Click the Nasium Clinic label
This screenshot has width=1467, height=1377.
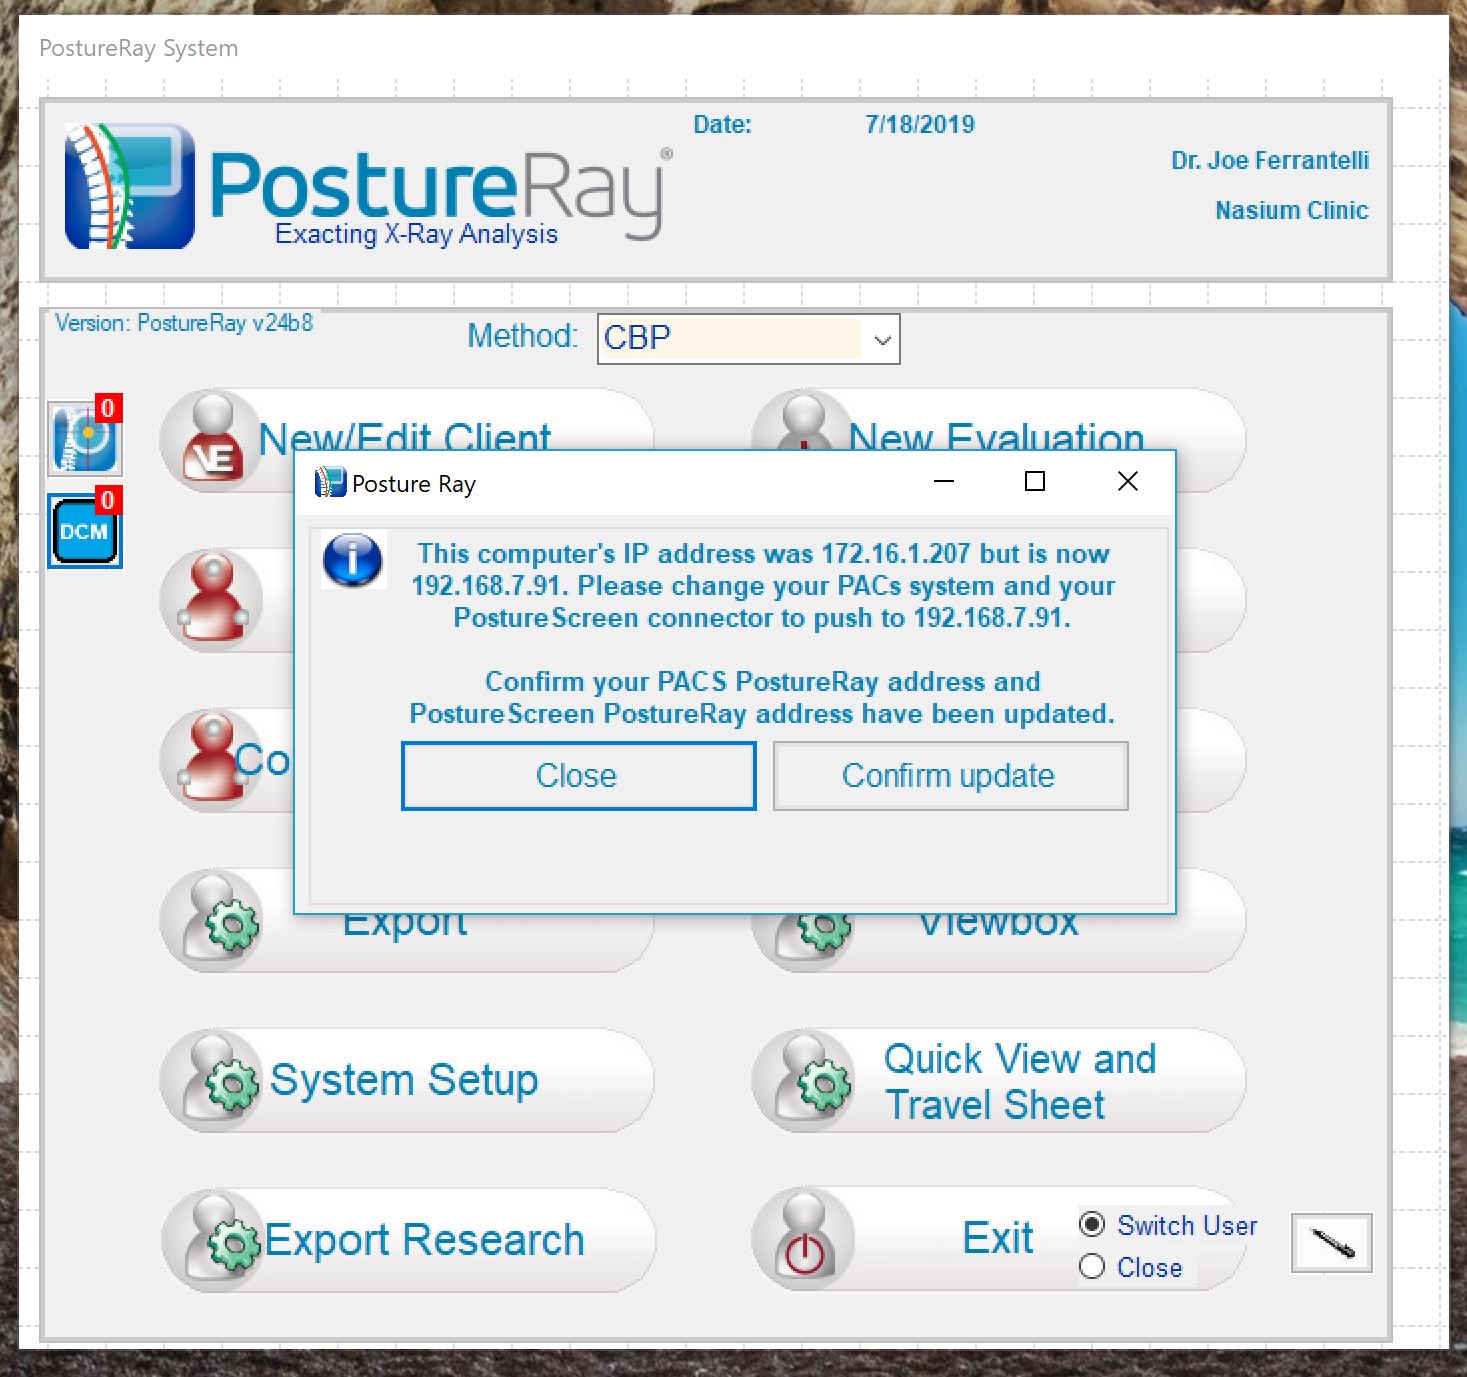(1292, 210)
